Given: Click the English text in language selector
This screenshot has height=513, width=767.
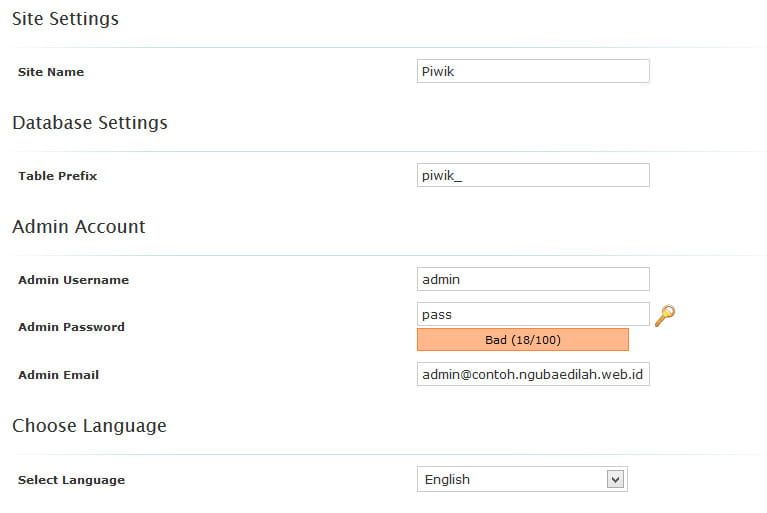Looking at the screenshot, I should click(x=447, y=480).
